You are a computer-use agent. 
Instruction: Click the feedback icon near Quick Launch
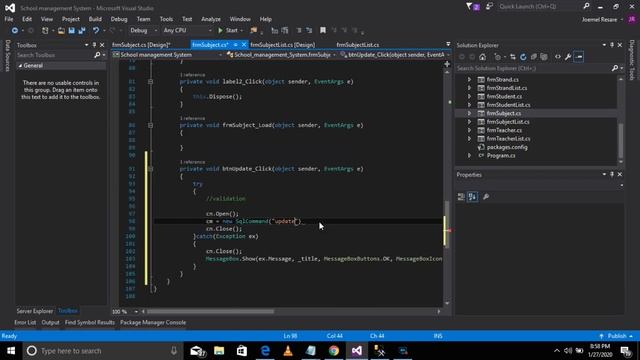pos(489,6)
